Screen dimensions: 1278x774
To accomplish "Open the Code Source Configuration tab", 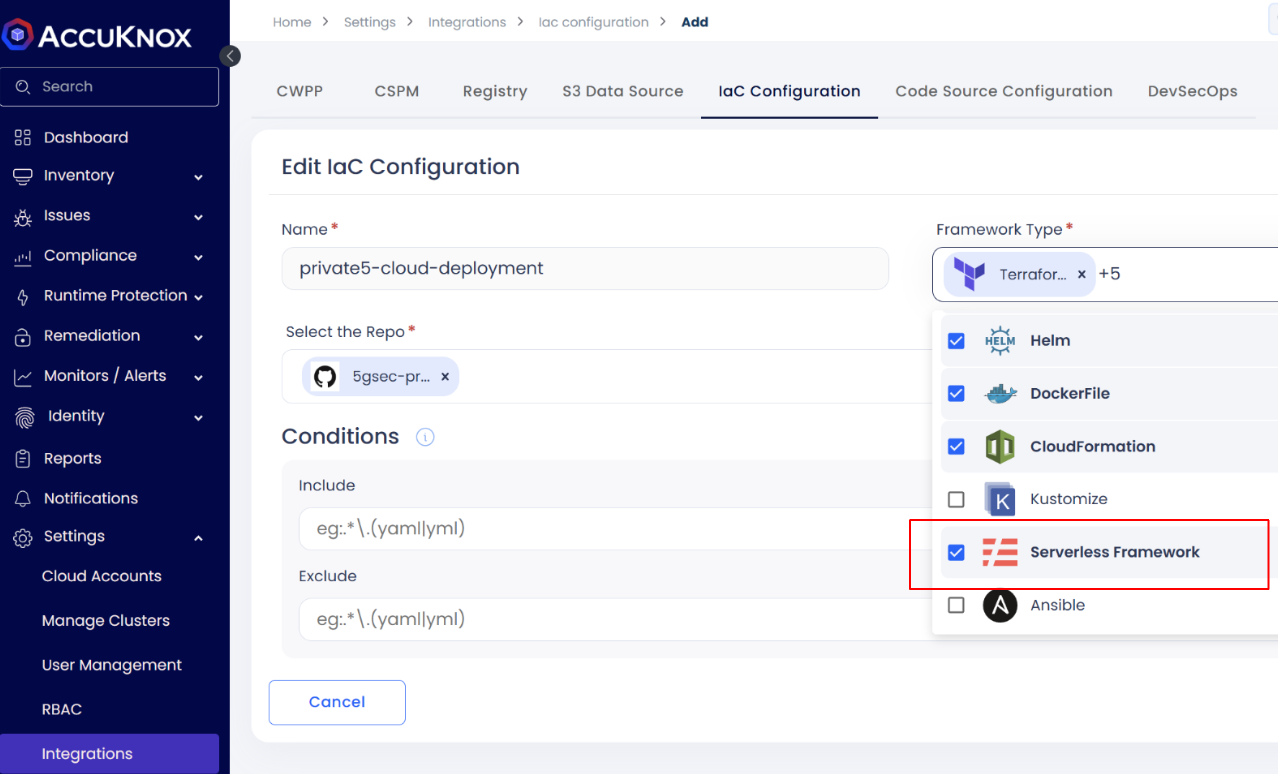I will pyautogui.click(x=1004, y=91).
